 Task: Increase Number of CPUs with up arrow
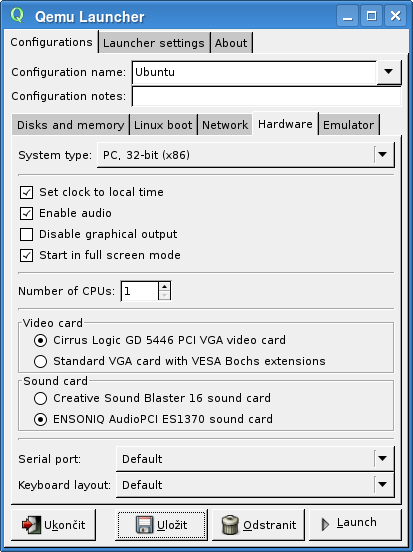[164, 286]
